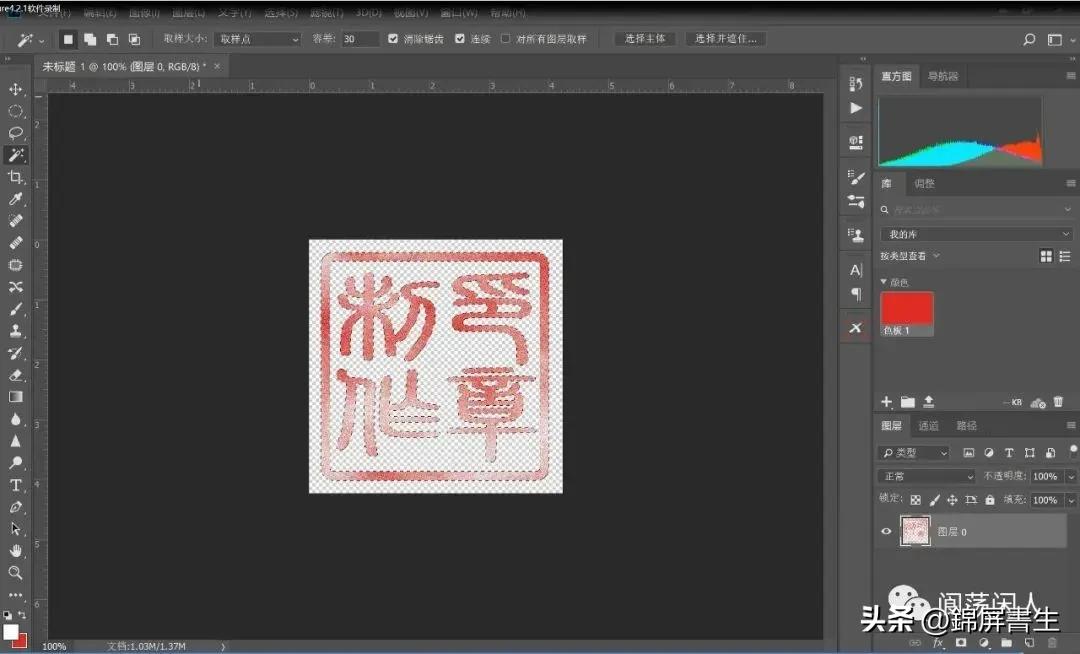Disable the 连续 contiguous checkbox
Screen dimensions: 1080x654
coord(460,39)
